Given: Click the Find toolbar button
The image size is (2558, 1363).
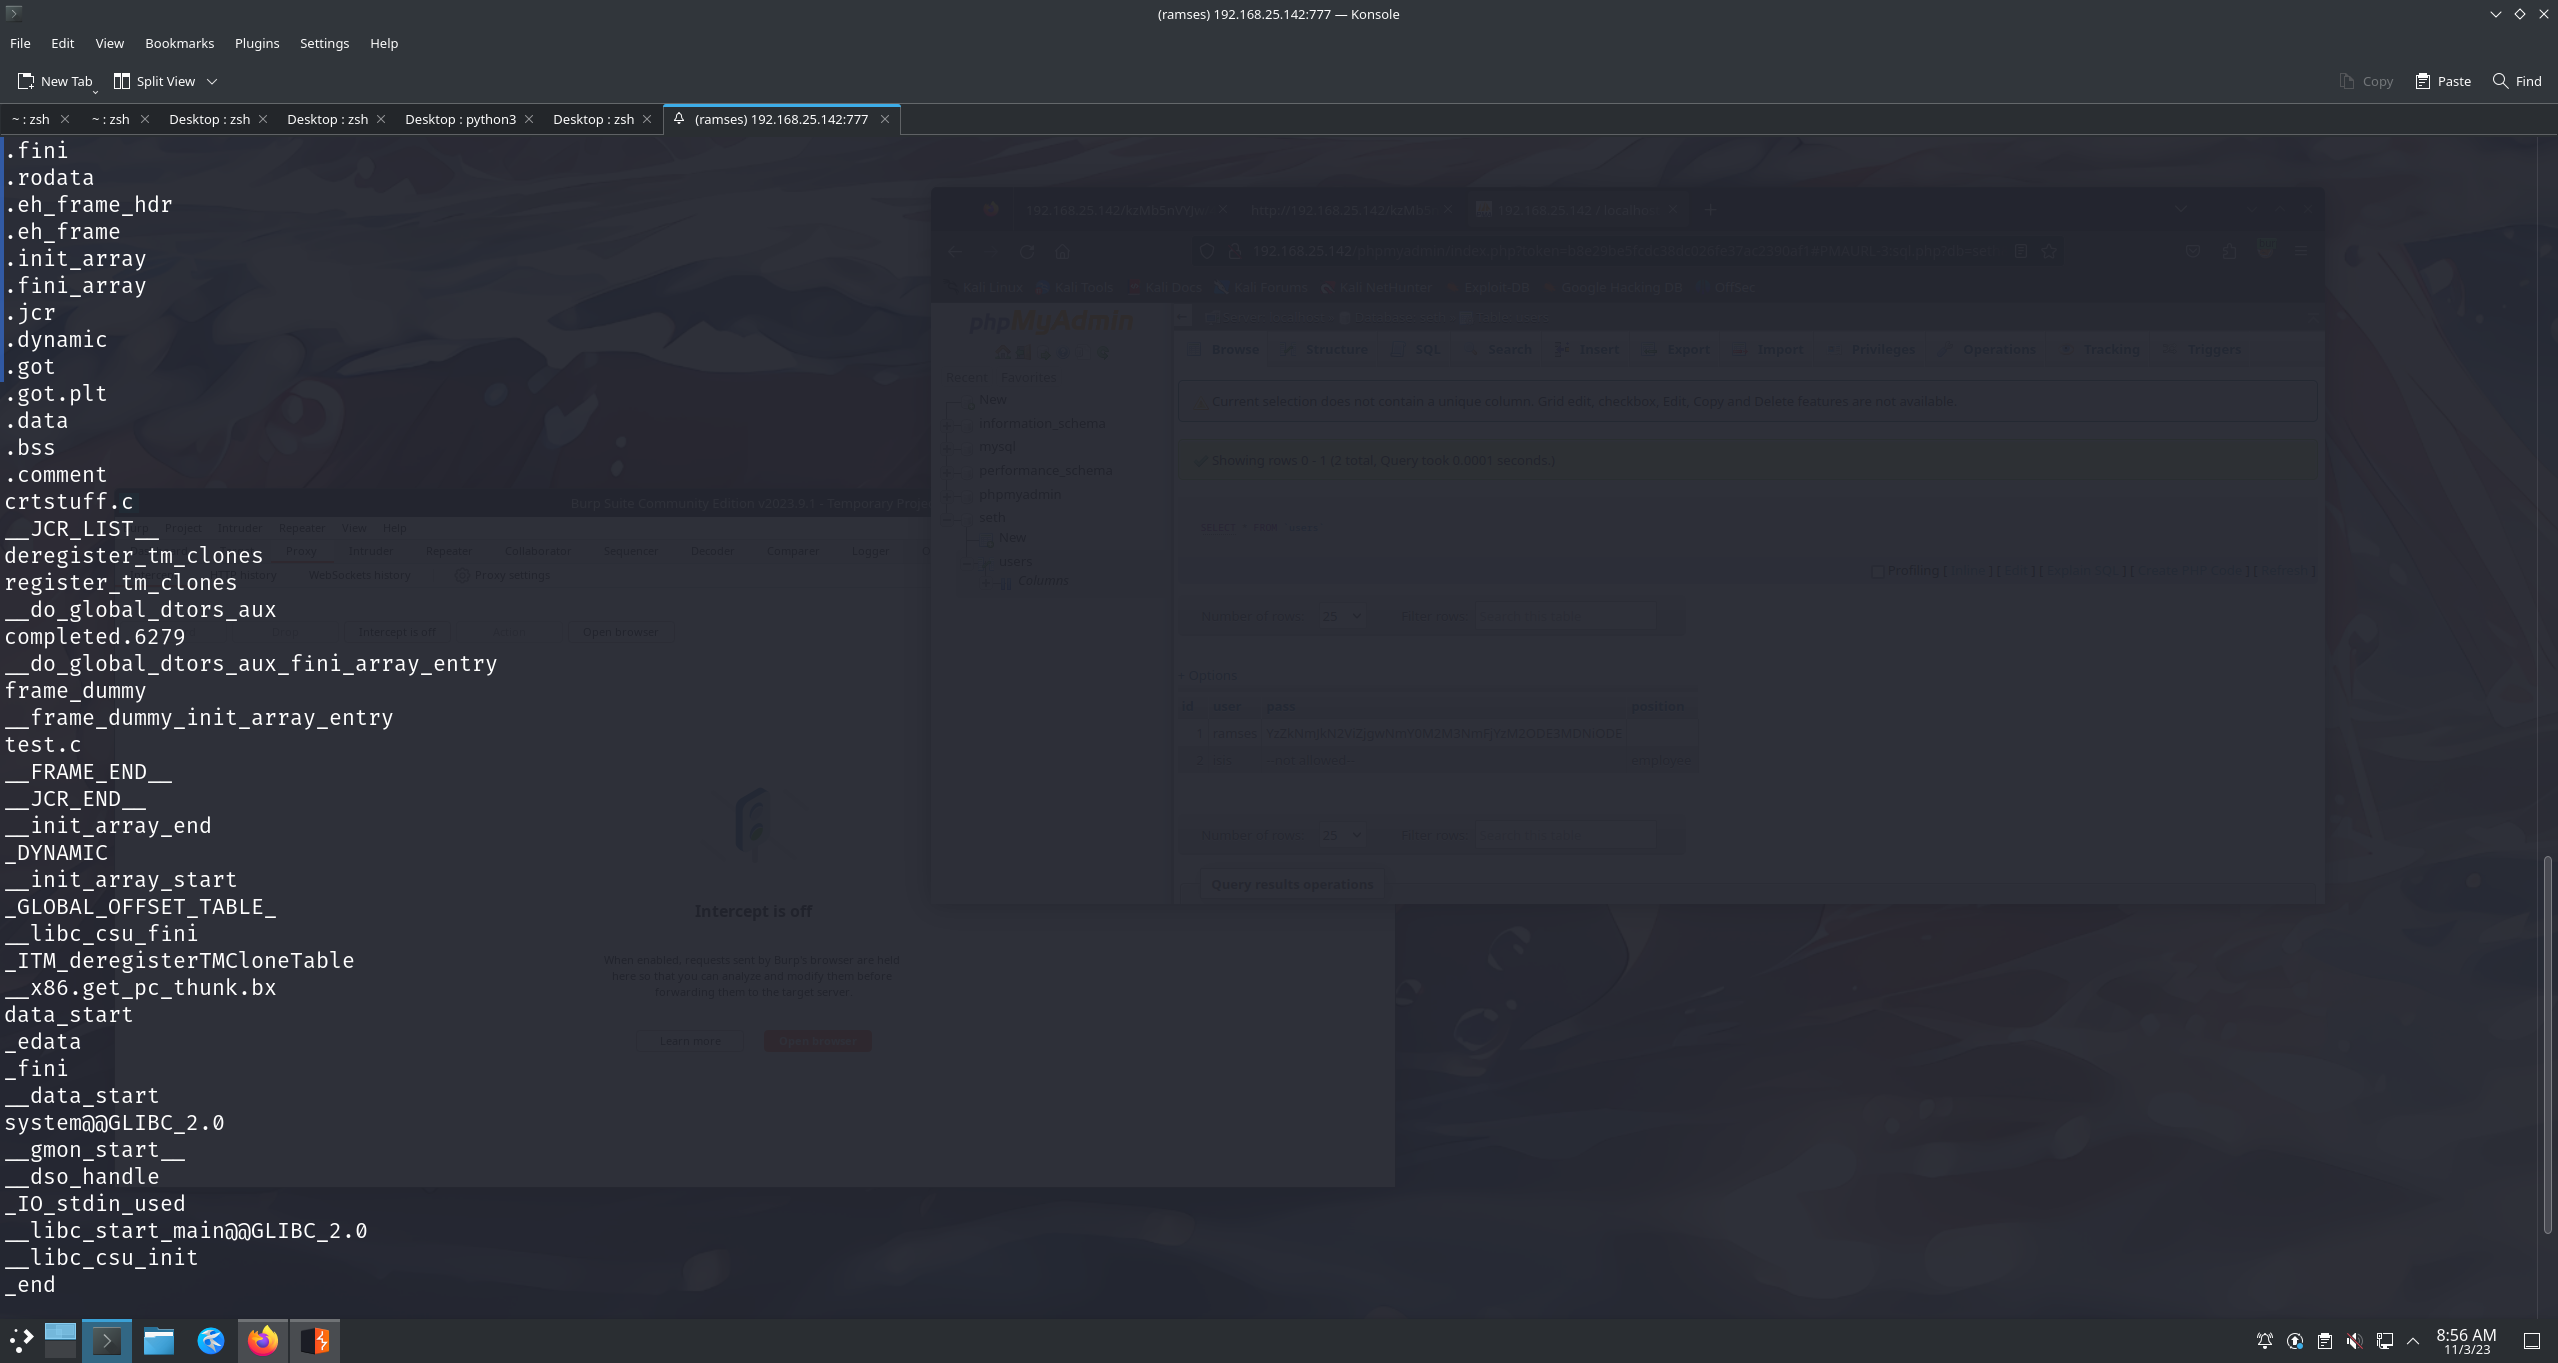Looking at the screenshot, I should coord(2517,81).
